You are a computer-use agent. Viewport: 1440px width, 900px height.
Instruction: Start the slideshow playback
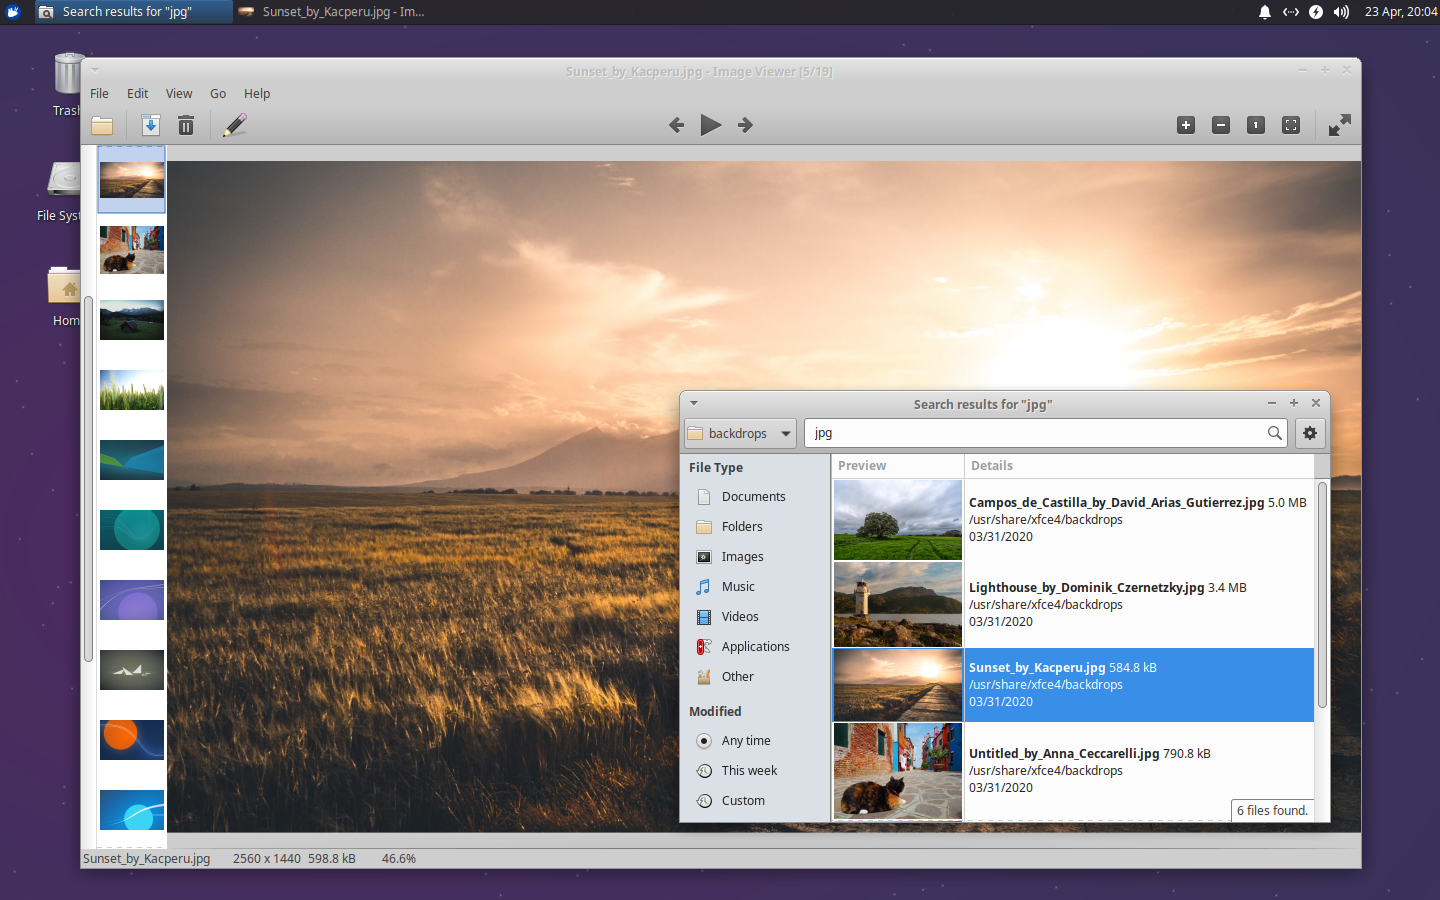tap(710, 125)
